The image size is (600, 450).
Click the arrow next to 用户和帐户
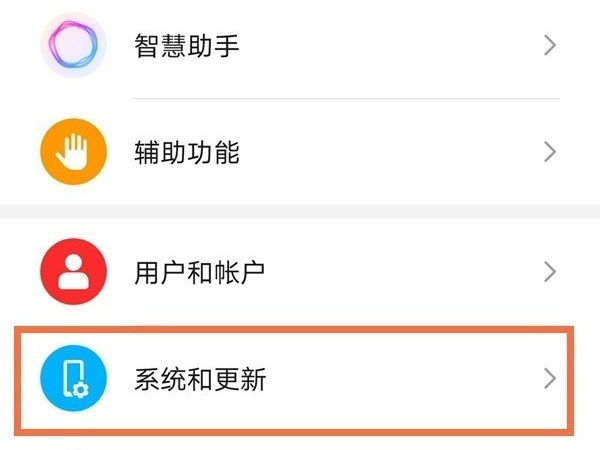549,271
